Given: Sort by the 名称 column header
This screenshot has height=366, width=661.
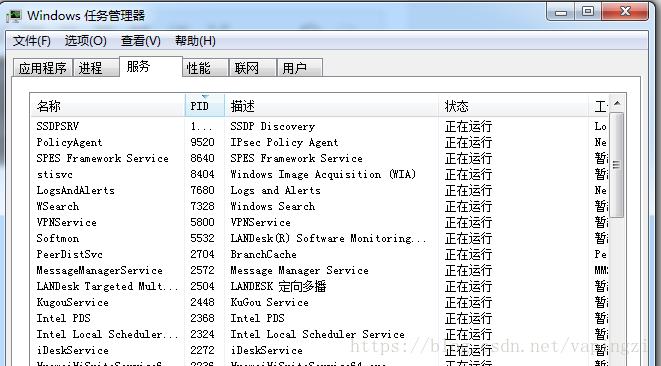Looking at the screenshot, I should [108, 106].
